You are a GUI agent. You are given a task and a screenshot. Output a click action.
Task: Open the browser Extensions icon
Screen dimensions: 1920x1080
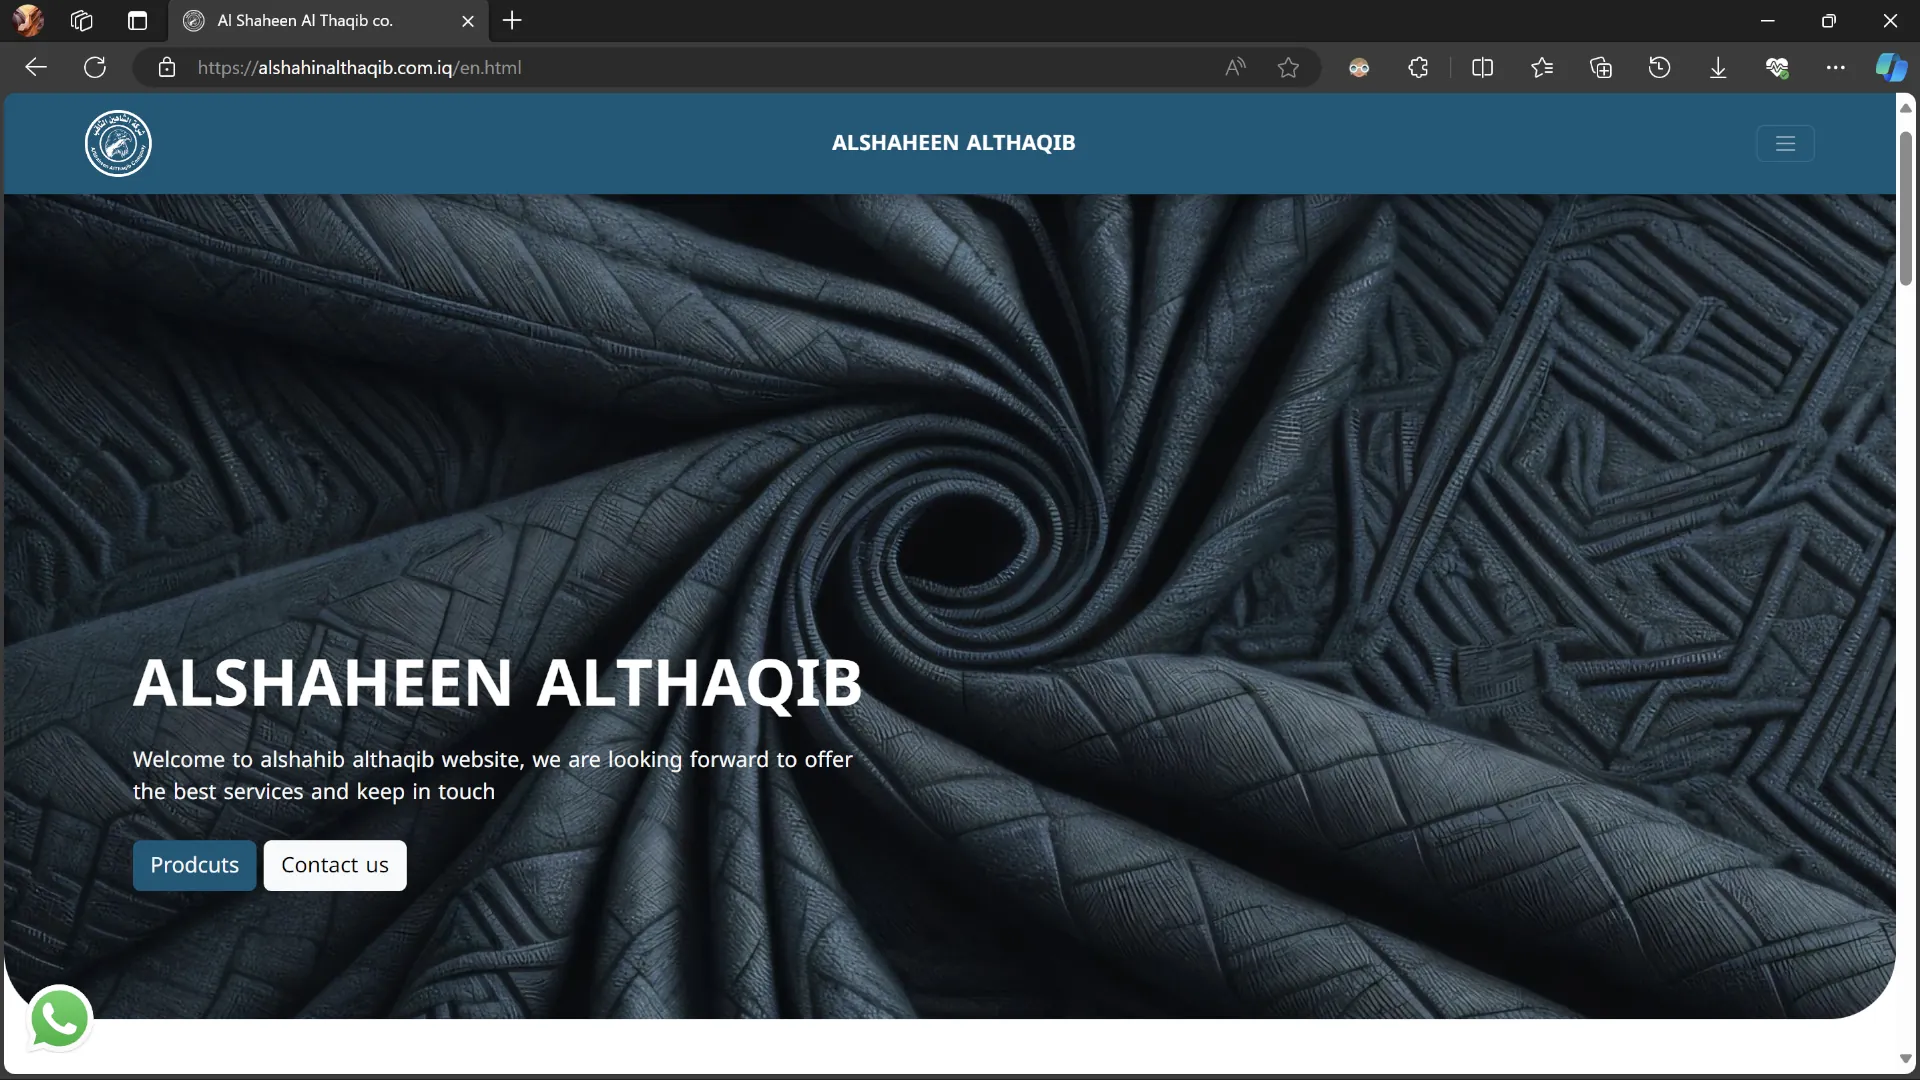pyautogui.click(x=1418, y=68)
